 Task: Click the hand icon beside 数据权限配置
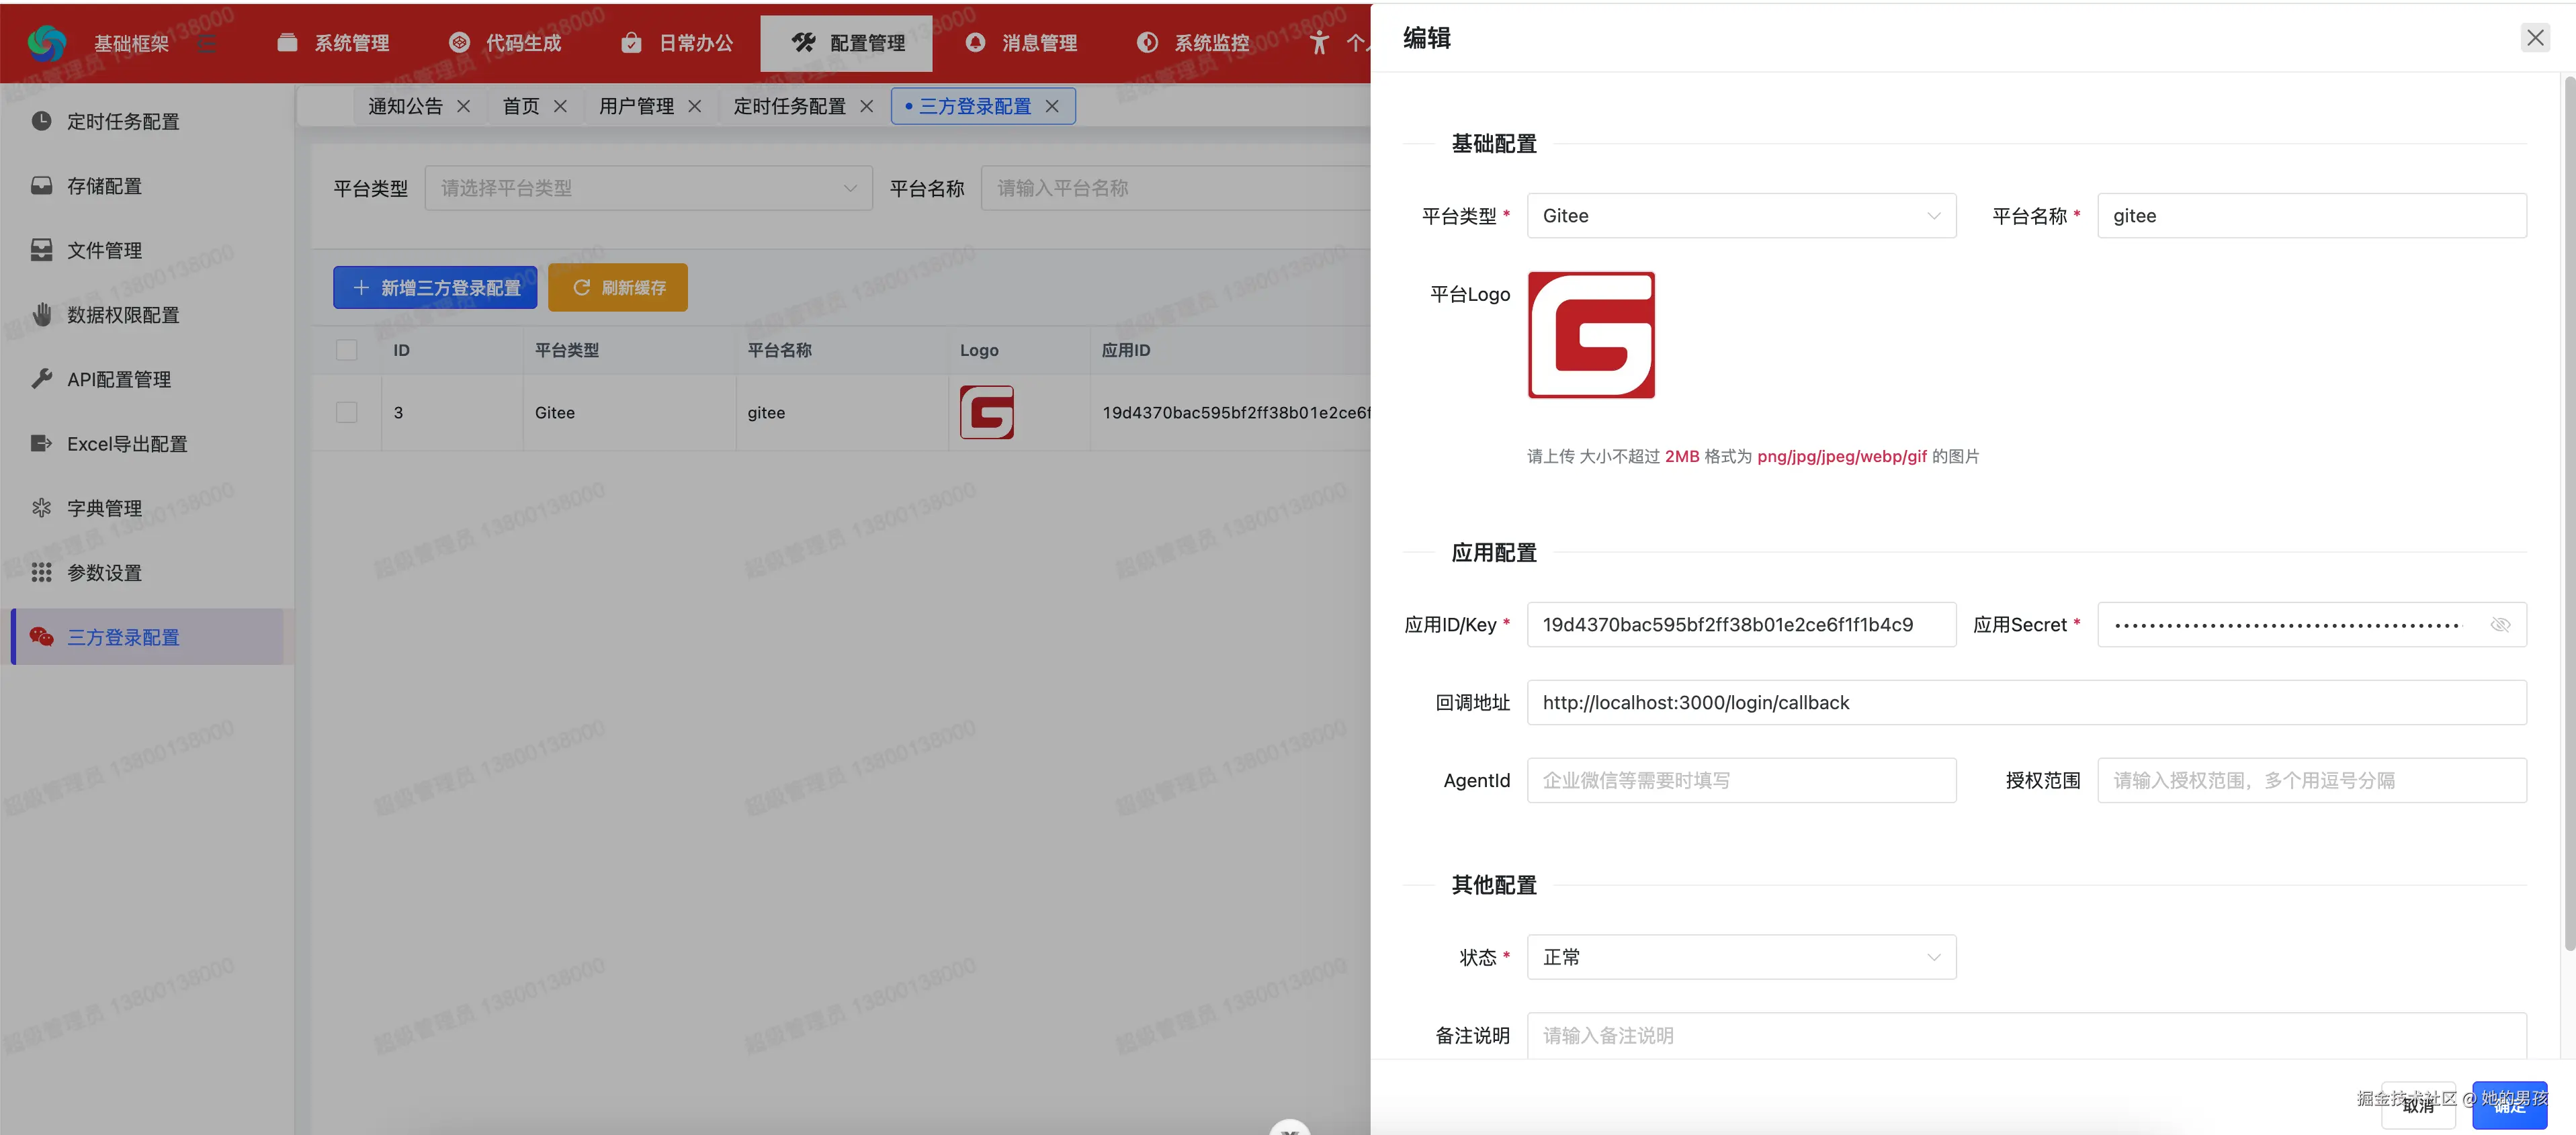tap(41, 314)
